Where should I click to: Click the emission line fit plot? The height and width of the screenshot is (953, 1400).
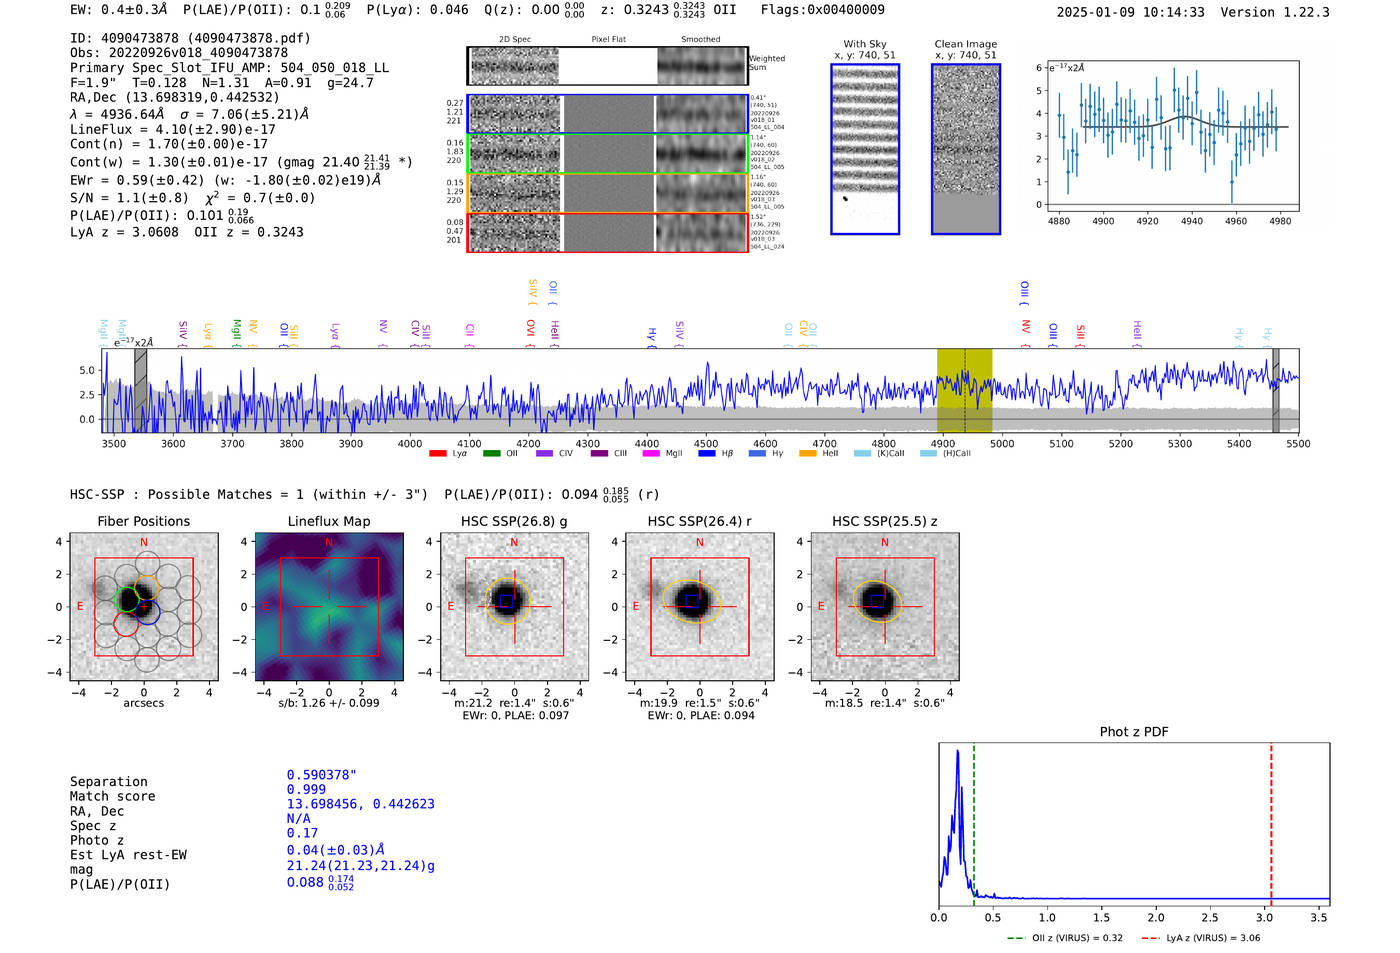[x=1172, y=136]
